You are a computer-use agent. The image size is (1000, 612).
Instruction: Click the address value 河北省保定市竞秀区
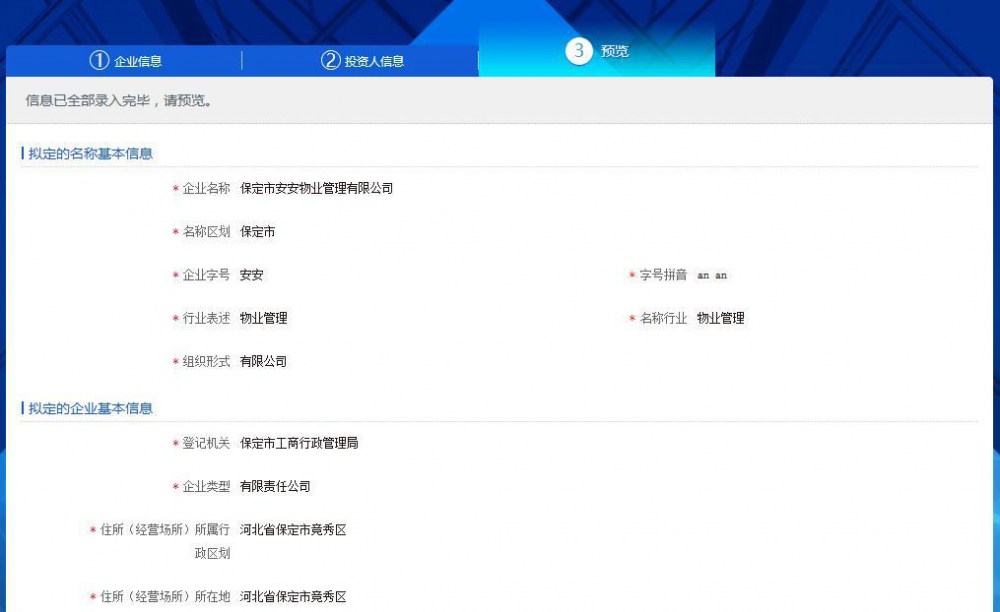click(293, 529)
